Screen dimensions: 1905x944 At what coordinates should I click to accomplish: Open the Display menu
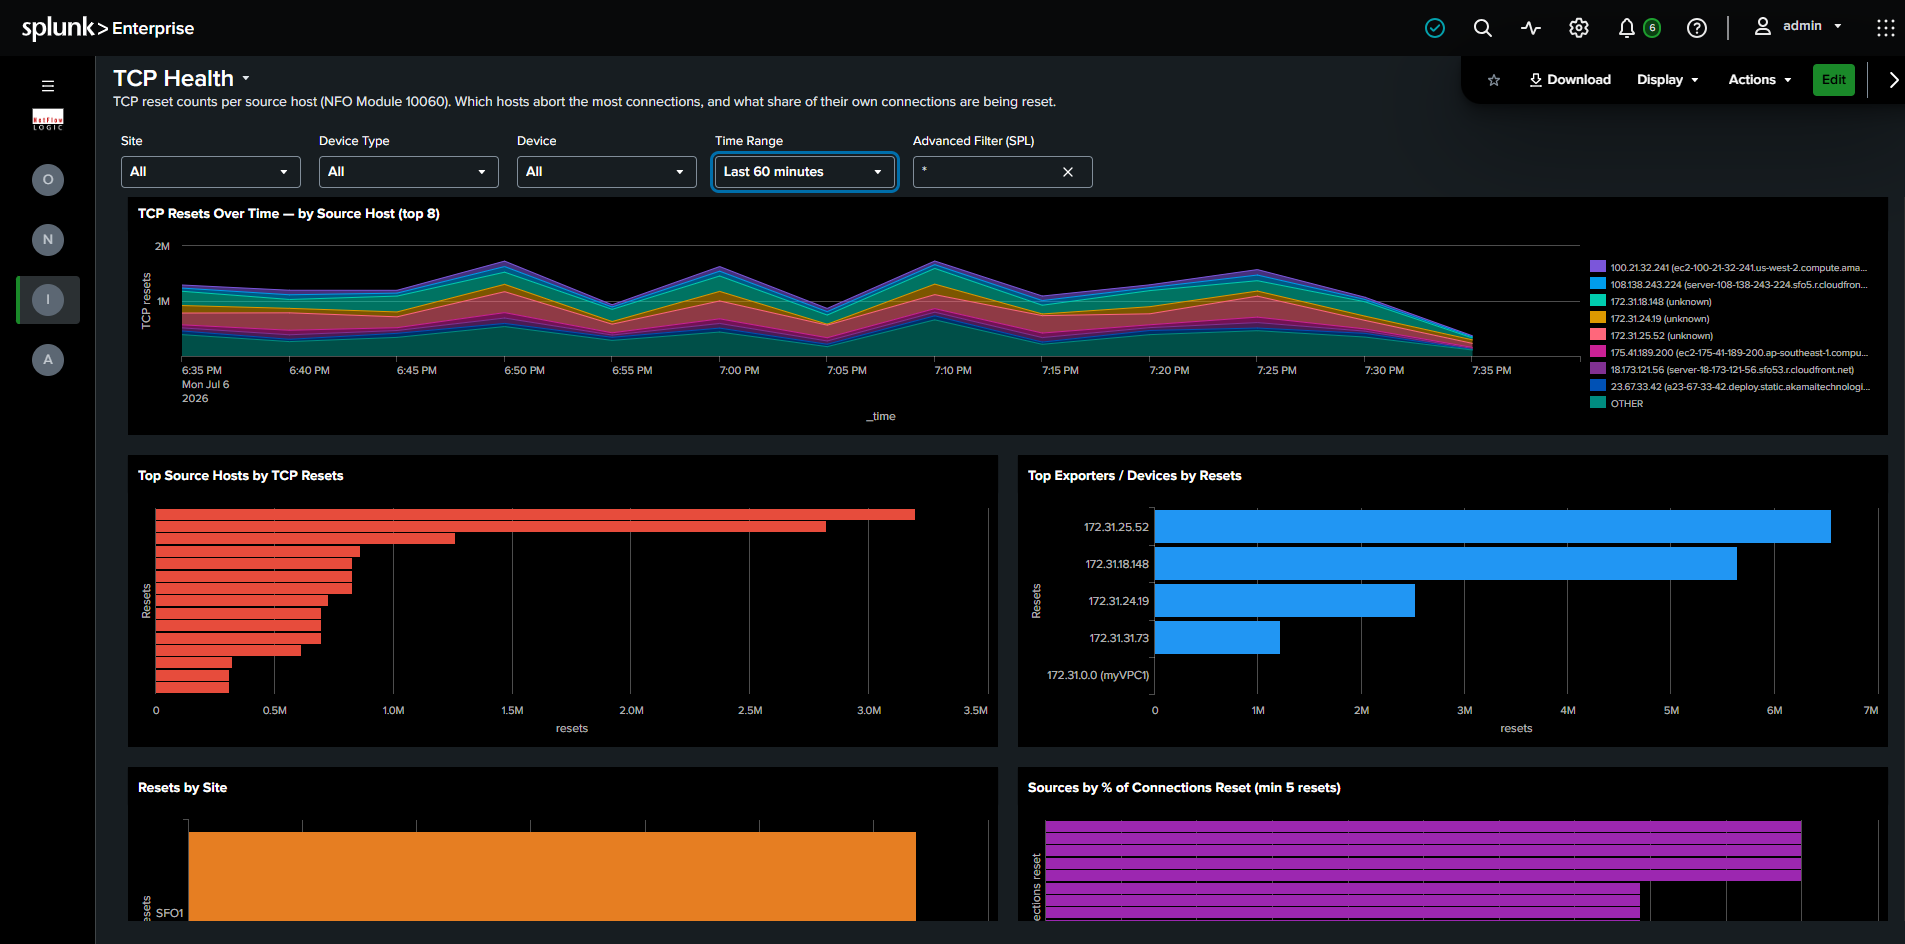click(1668, 80)
